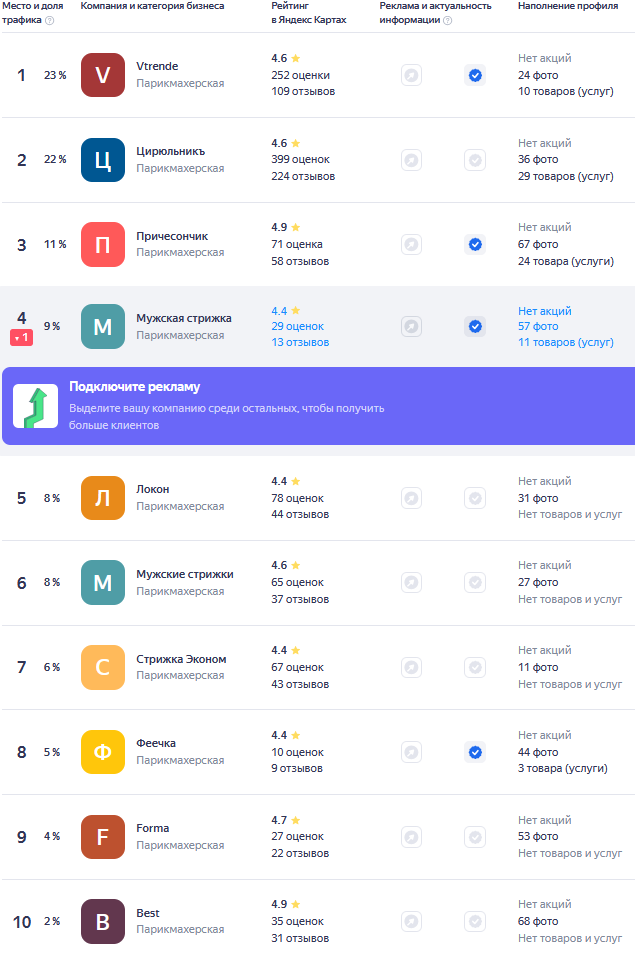The image size is (635, 960).
Task: Click the ad status icon for Стрижка Эконом
Action: pos(411,667)
